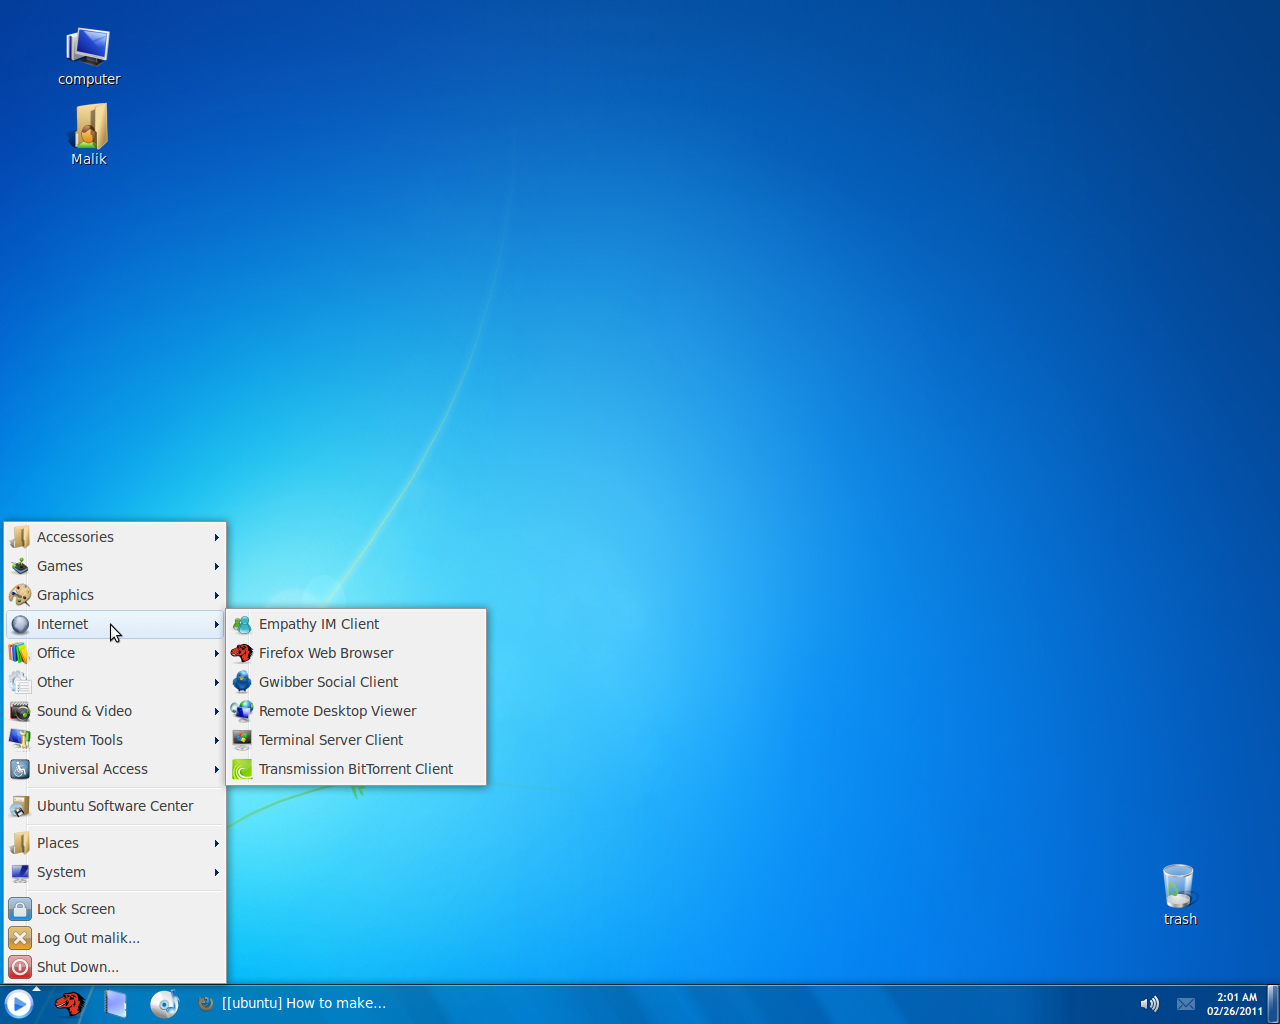Expand the Sound & Video submenu
The image size is (1280, 1024).
tap(85, 710)
